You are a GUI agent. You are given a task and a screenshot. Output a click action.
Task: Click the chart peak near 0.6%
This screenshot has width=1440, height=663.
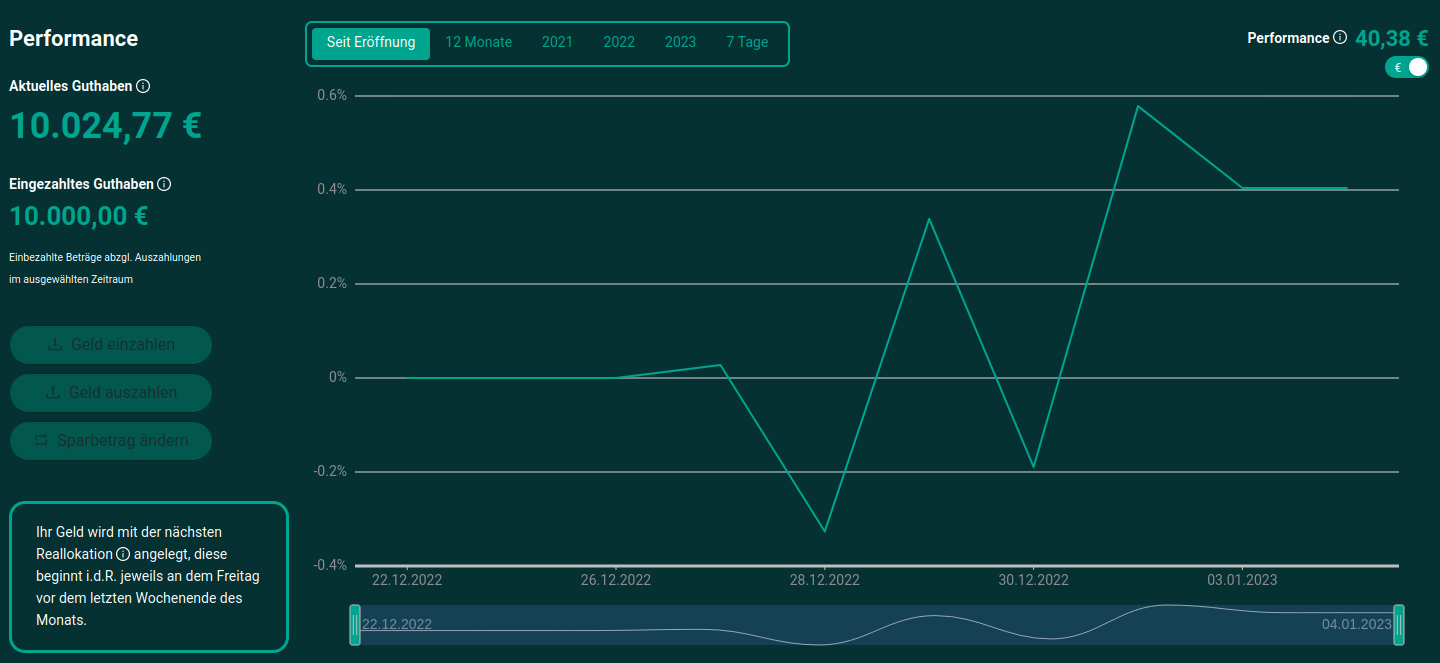(x=1137, y=106)
